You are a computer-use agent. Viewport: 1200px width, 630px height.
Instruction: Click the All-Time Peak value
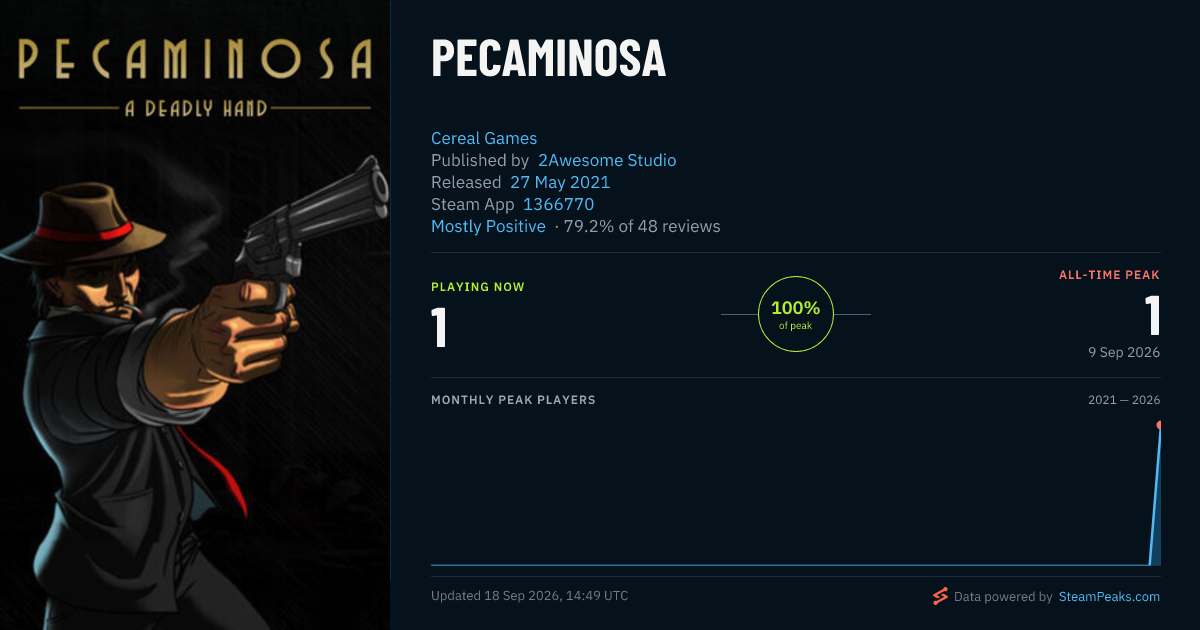pyautogui.click(x=1152, y=316)
